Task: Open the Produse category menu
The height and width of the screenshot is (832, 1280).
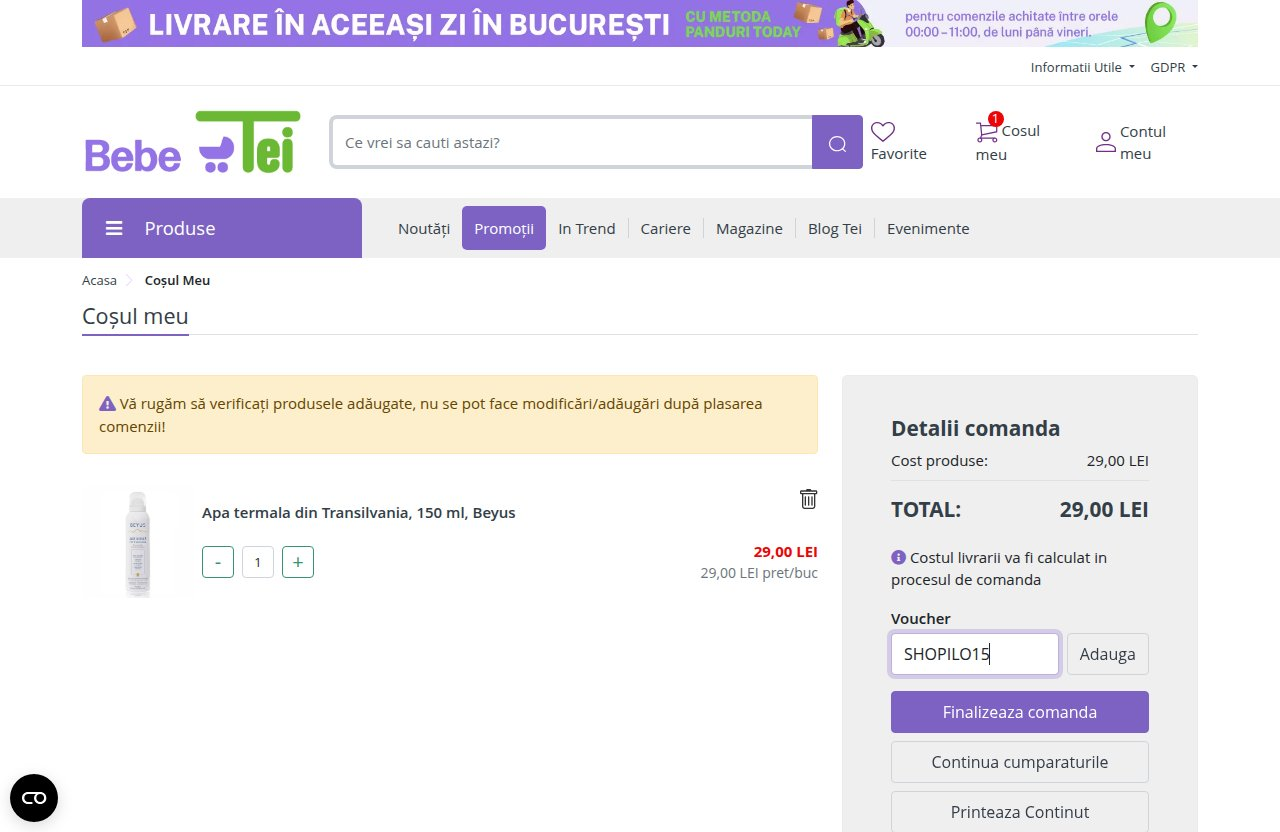Action: pyautogui.click(x=222, y=228)
